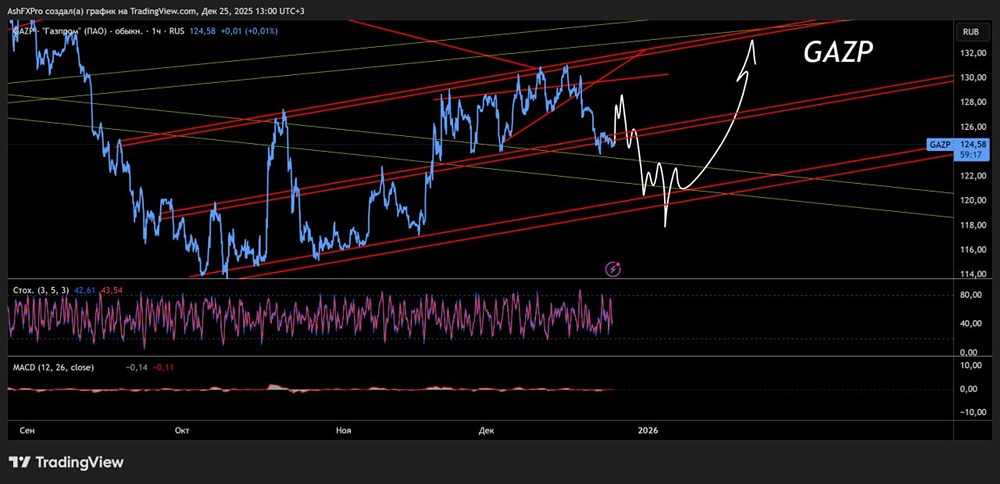Click the Дек label on time axis

click(486, 431)
